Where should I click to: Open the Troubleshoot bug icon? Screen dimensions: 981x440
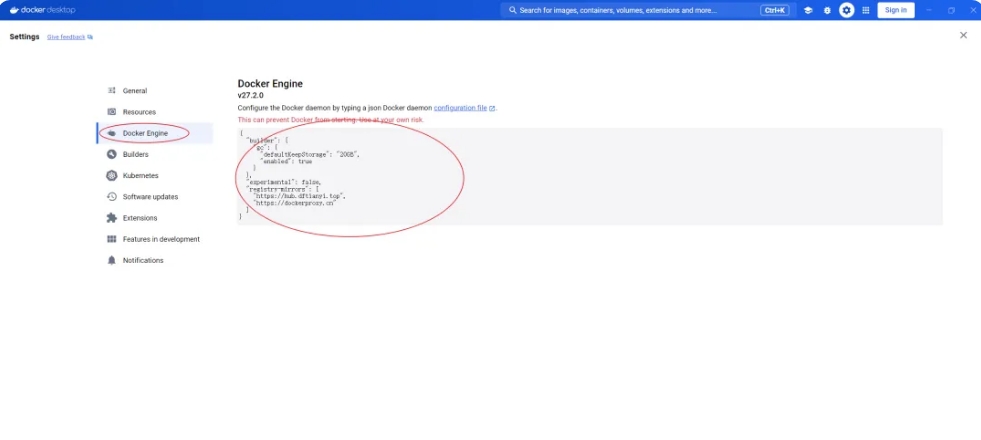click(827, 10)
